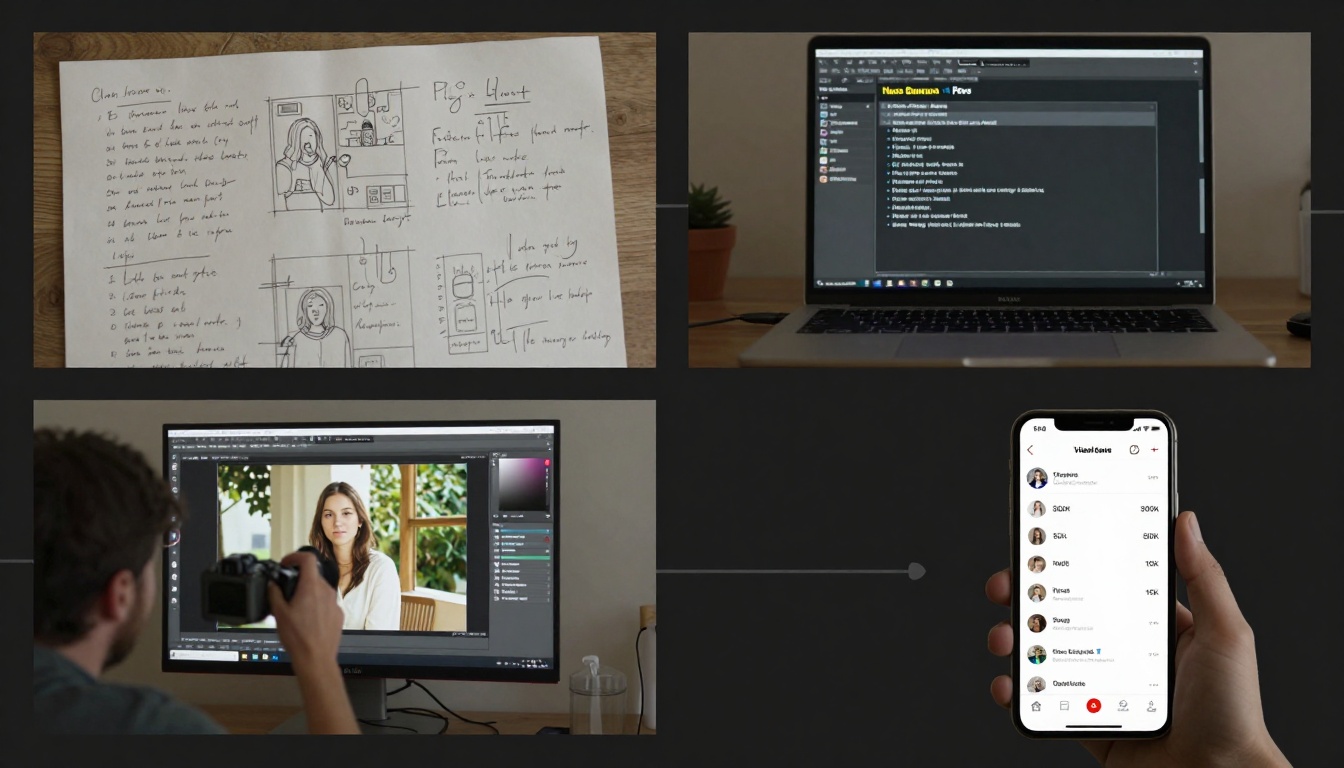1344x768 pixels.
Task: Tap the red plus icon on phone
Action: tap(1154, 449)
